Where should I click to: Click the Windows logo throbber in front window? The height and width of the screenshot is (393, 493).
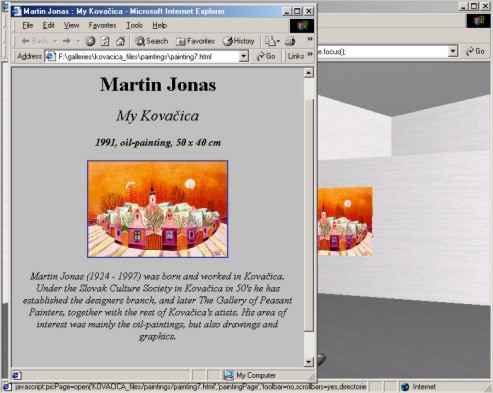(302, 26)
